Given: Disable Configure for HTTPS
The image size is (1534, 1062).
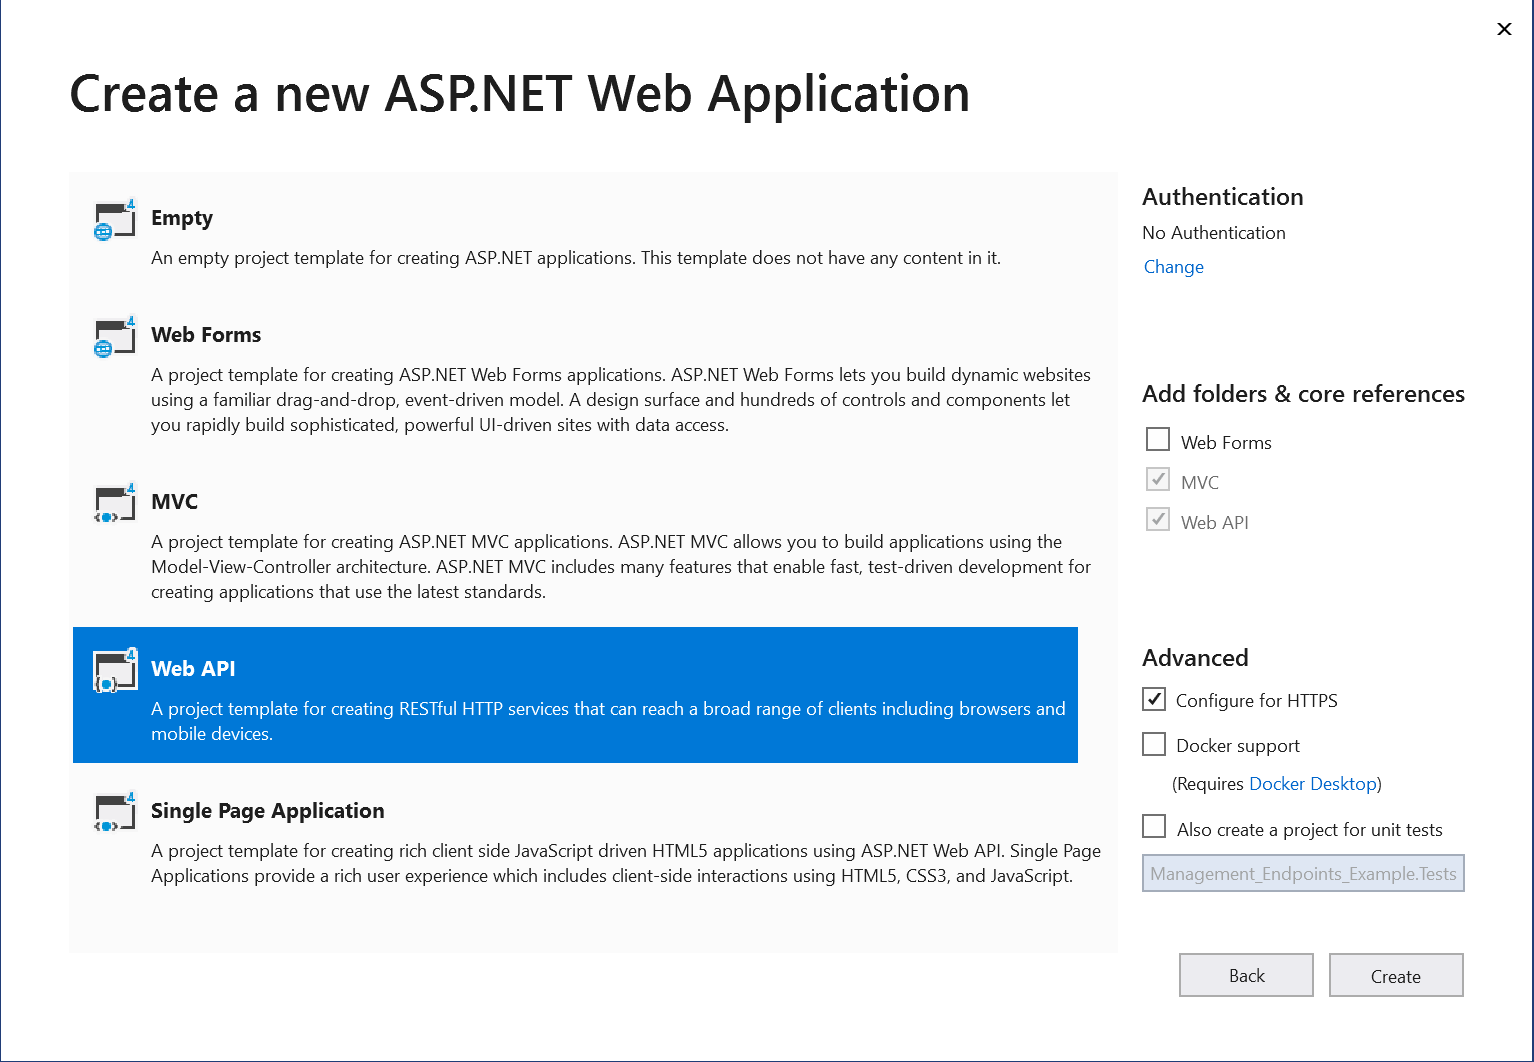Looking at the screenshot, I should [x=1153, y=699].
